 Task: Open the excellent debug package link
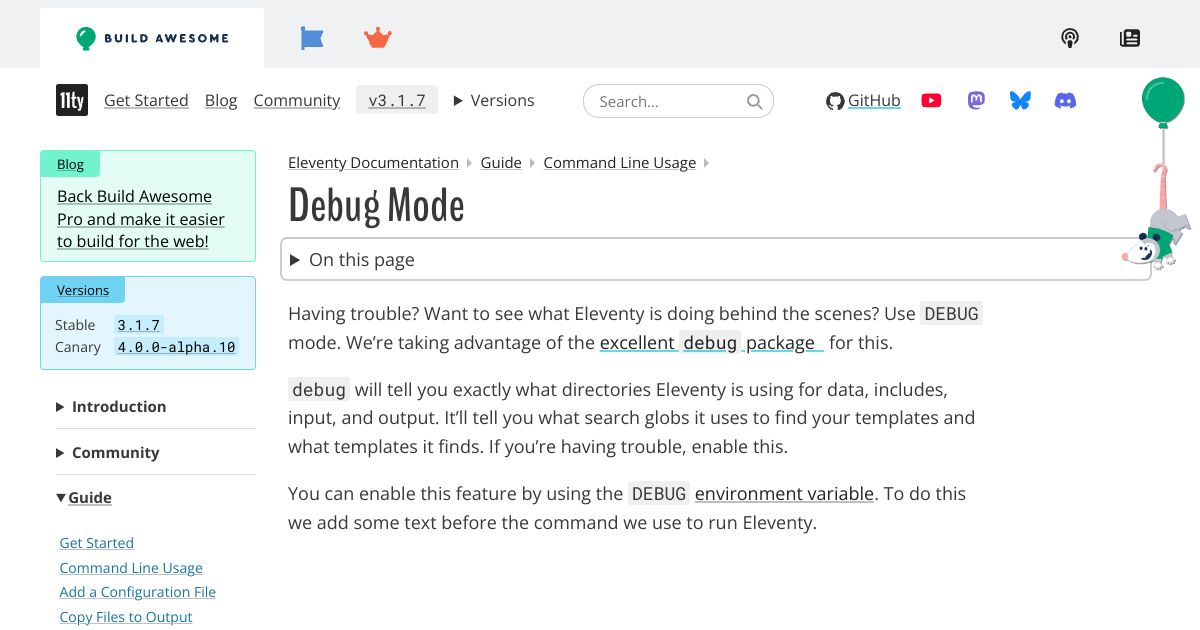(711, 342)
